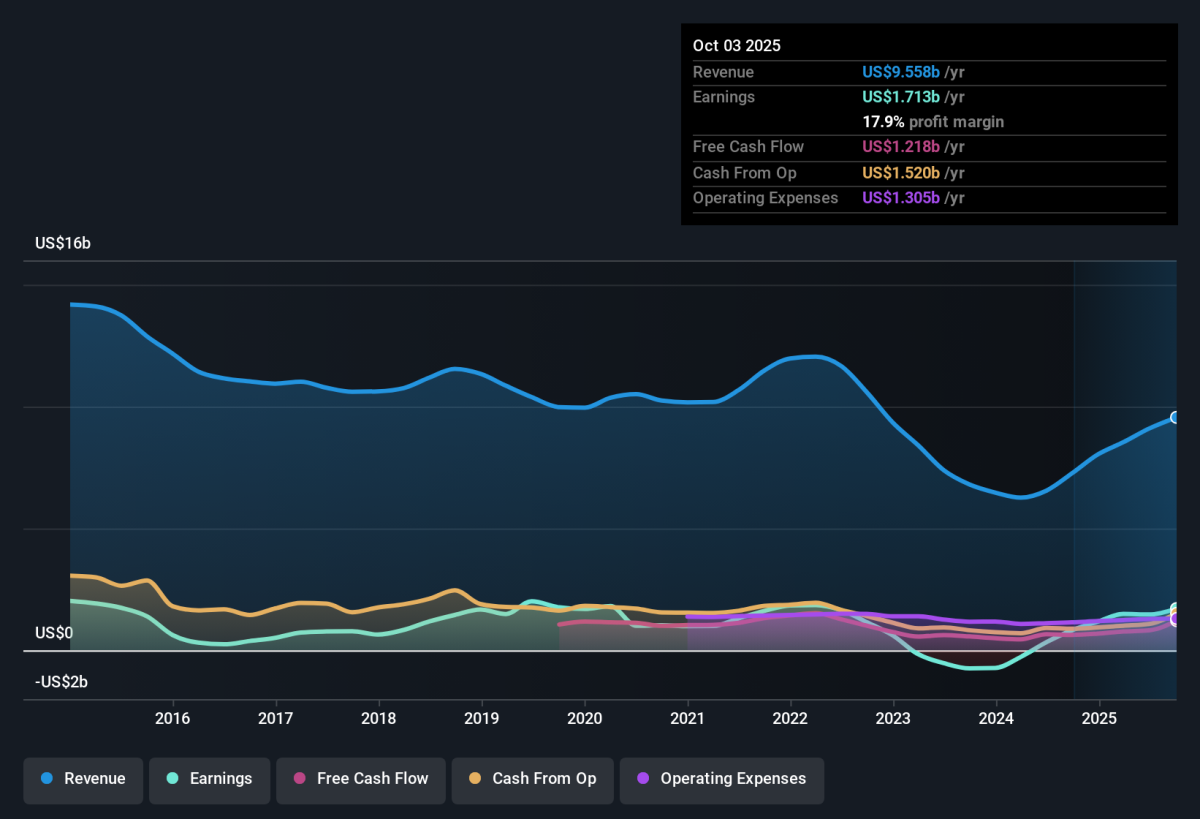Image resolution: width=1200 pixels, height=819 pixels.
Task: Select the US$1.713b earnings value in tooltip
Action: (900, 97)
